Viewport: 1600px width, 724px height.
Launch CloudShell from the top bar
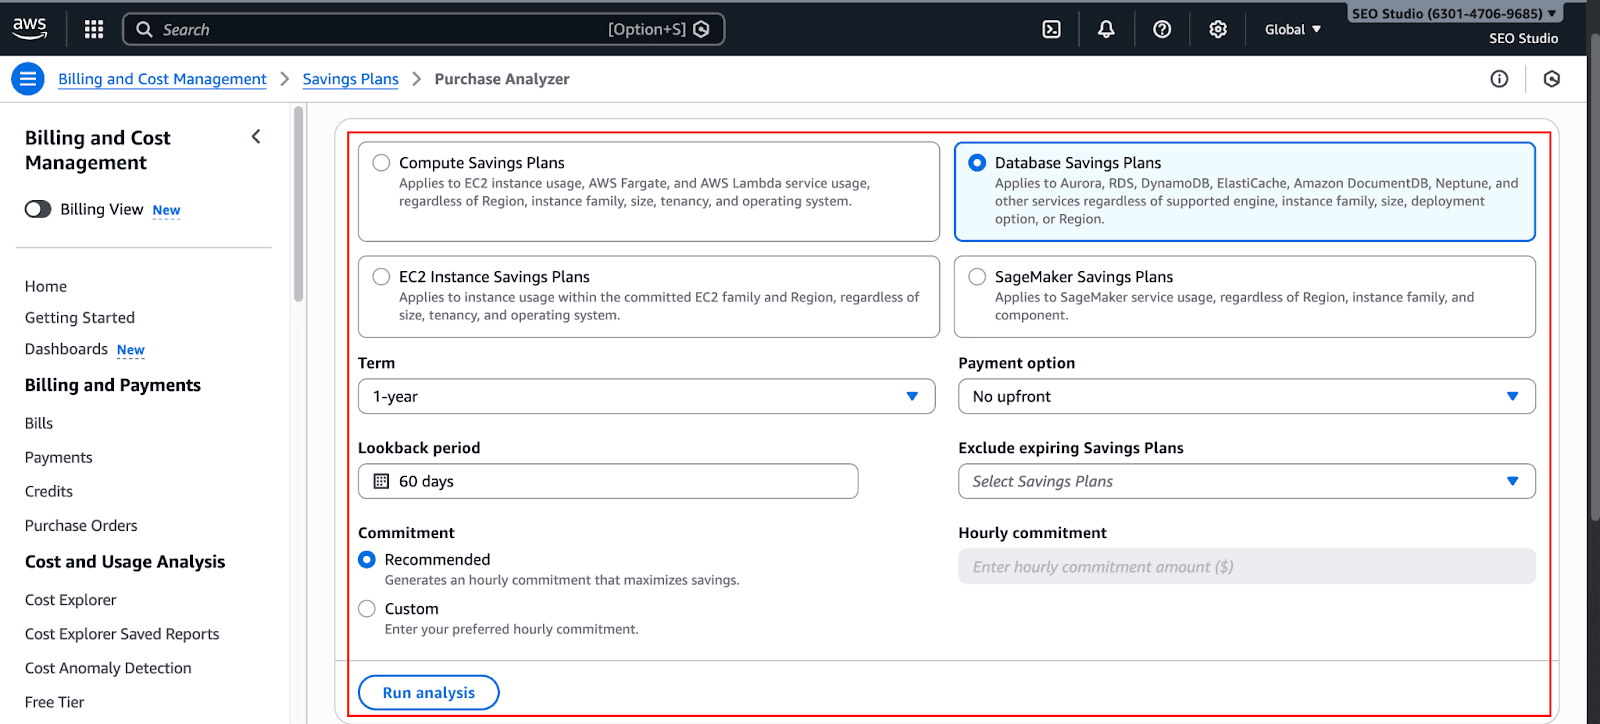click(x=1052, y=30)
